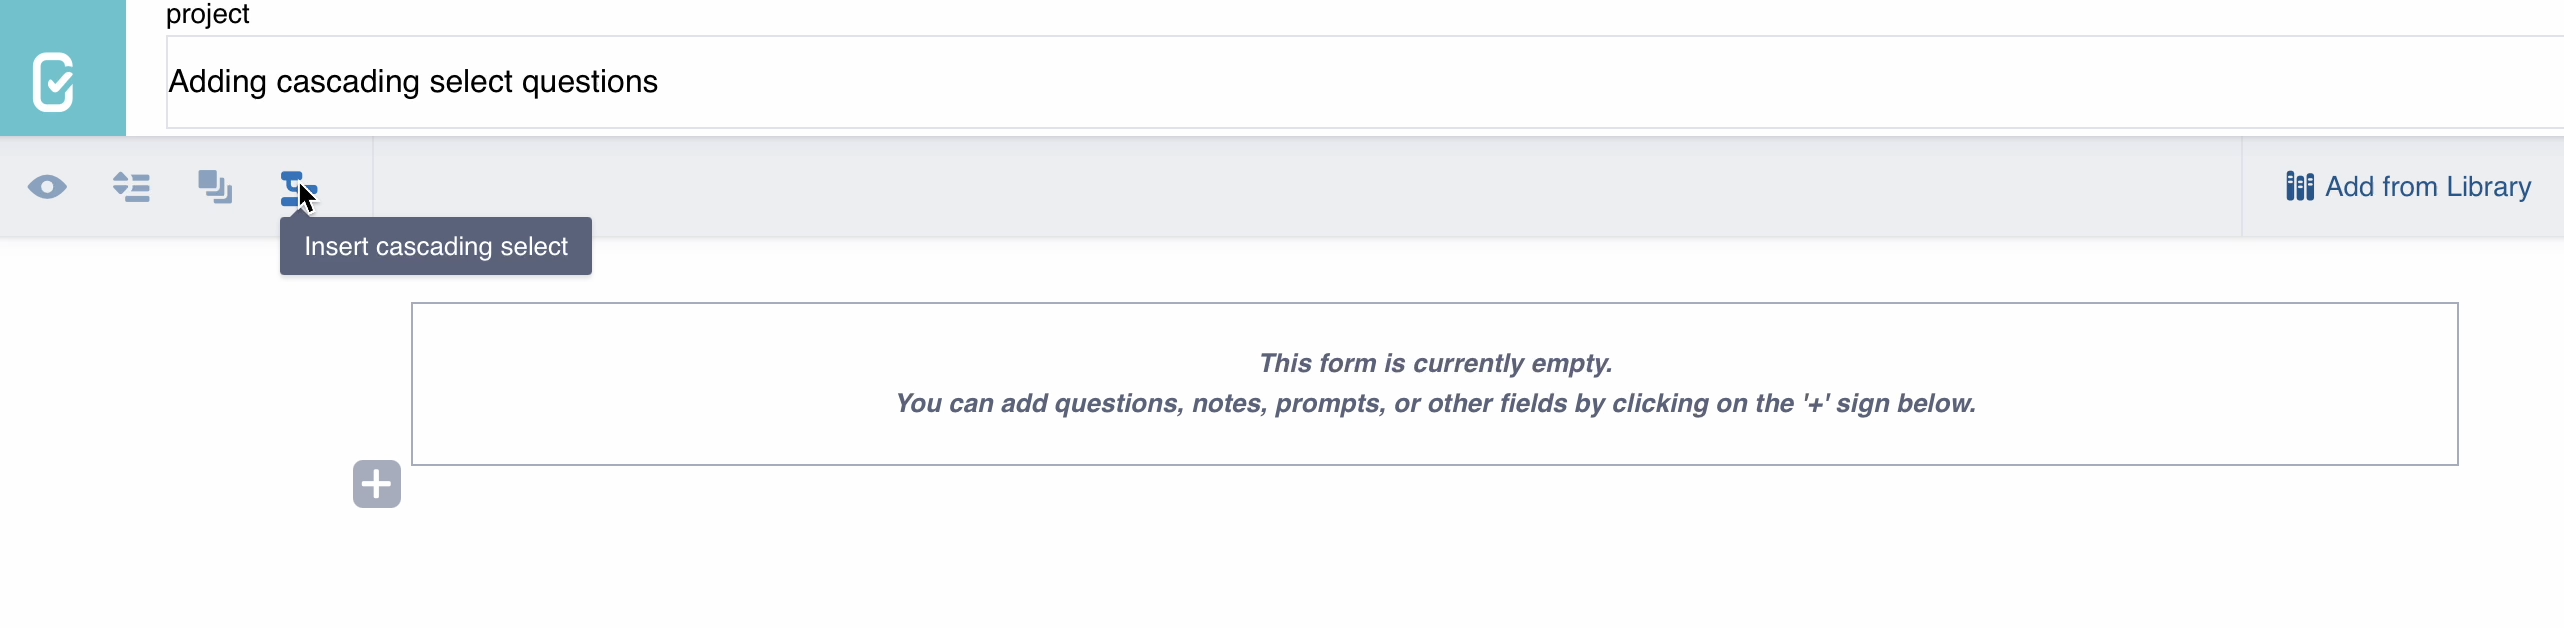Click the 'Insert cascading select' tooltip
The image size is (2564, 628).
[x=436, y=246]
